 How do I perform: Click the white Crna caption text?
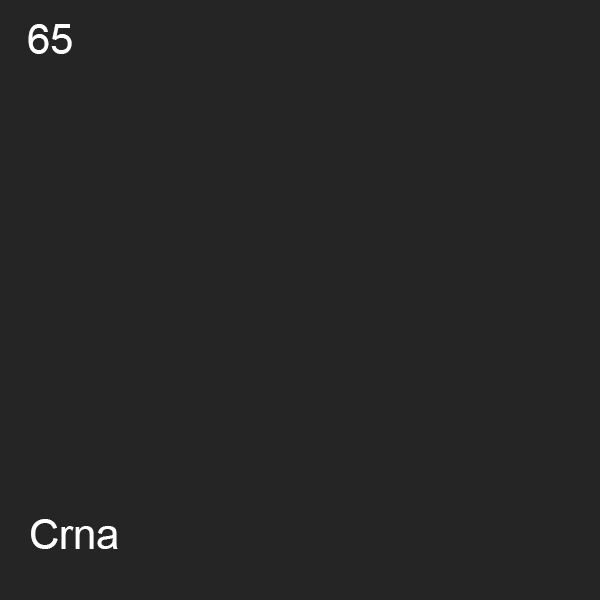[x=74, y=535]
